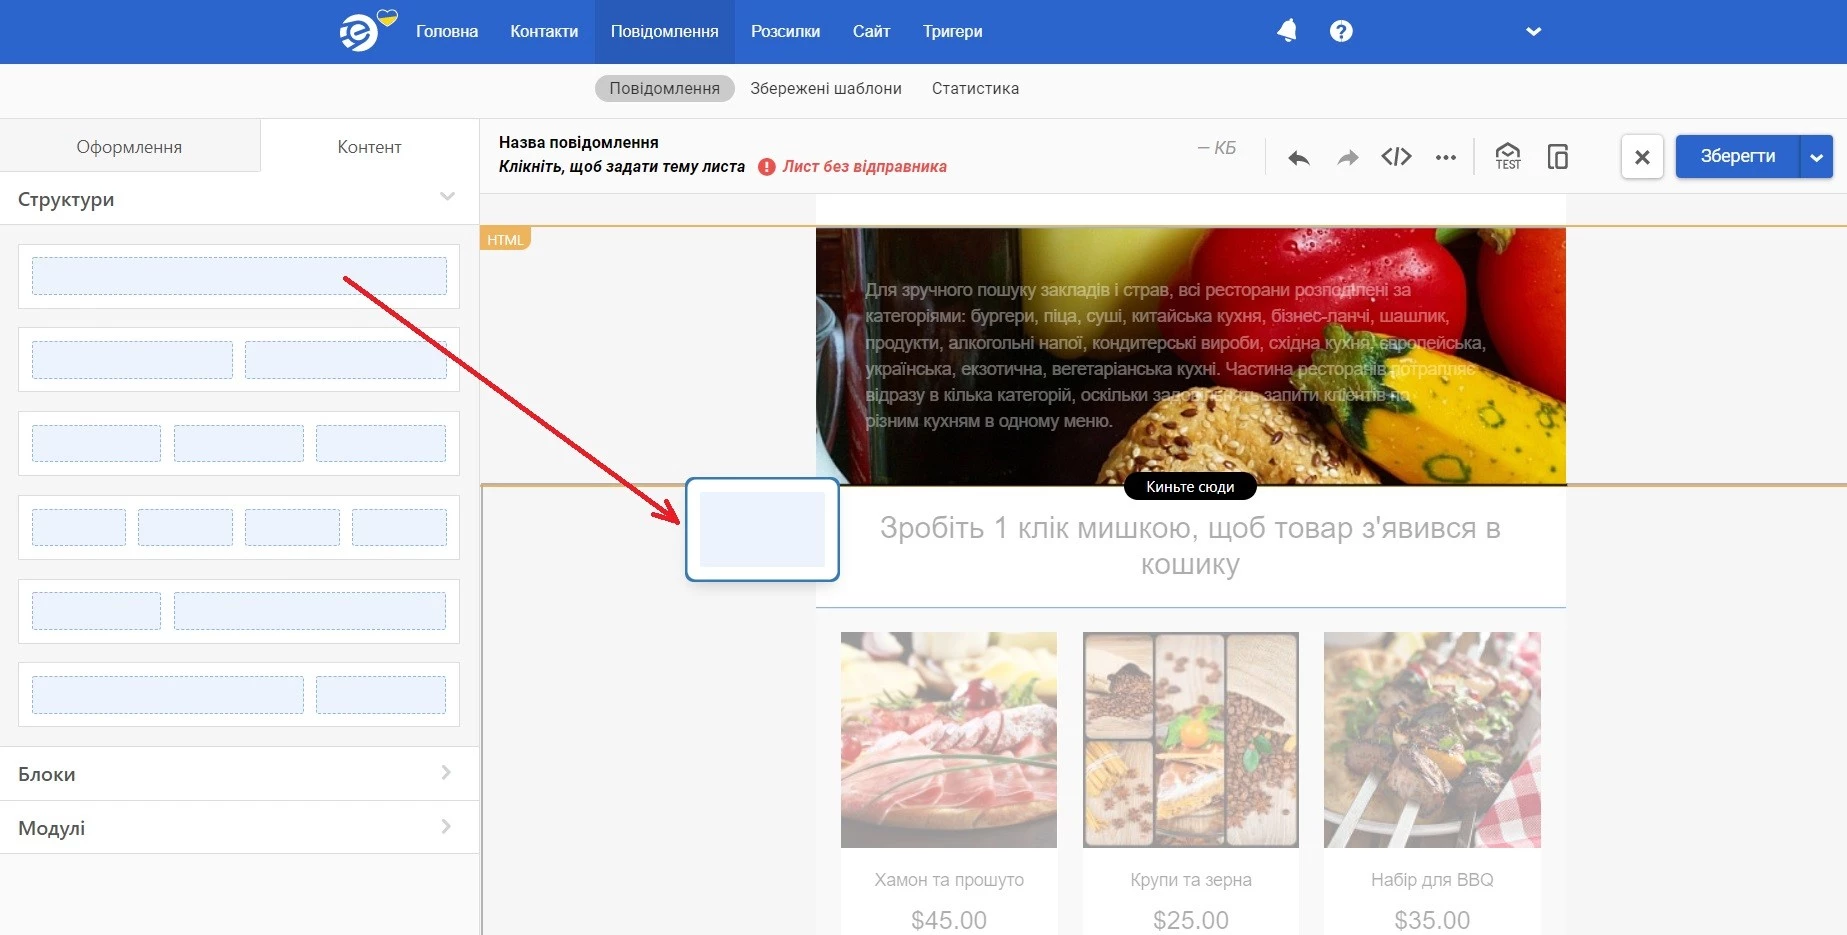
Task: Expand the account dropdown arrow in header
Action: point(1533,31)
